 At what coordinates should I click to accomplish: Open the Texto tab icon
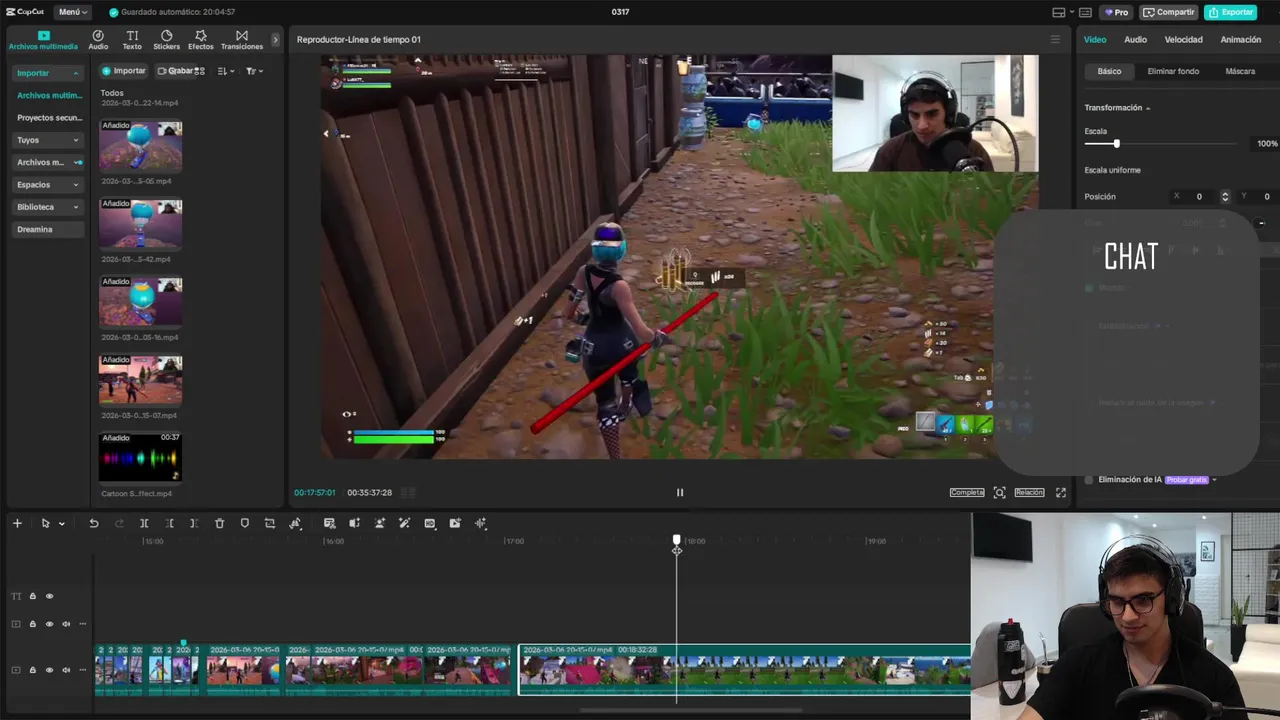pyautogui.click(x=132, y=35)
